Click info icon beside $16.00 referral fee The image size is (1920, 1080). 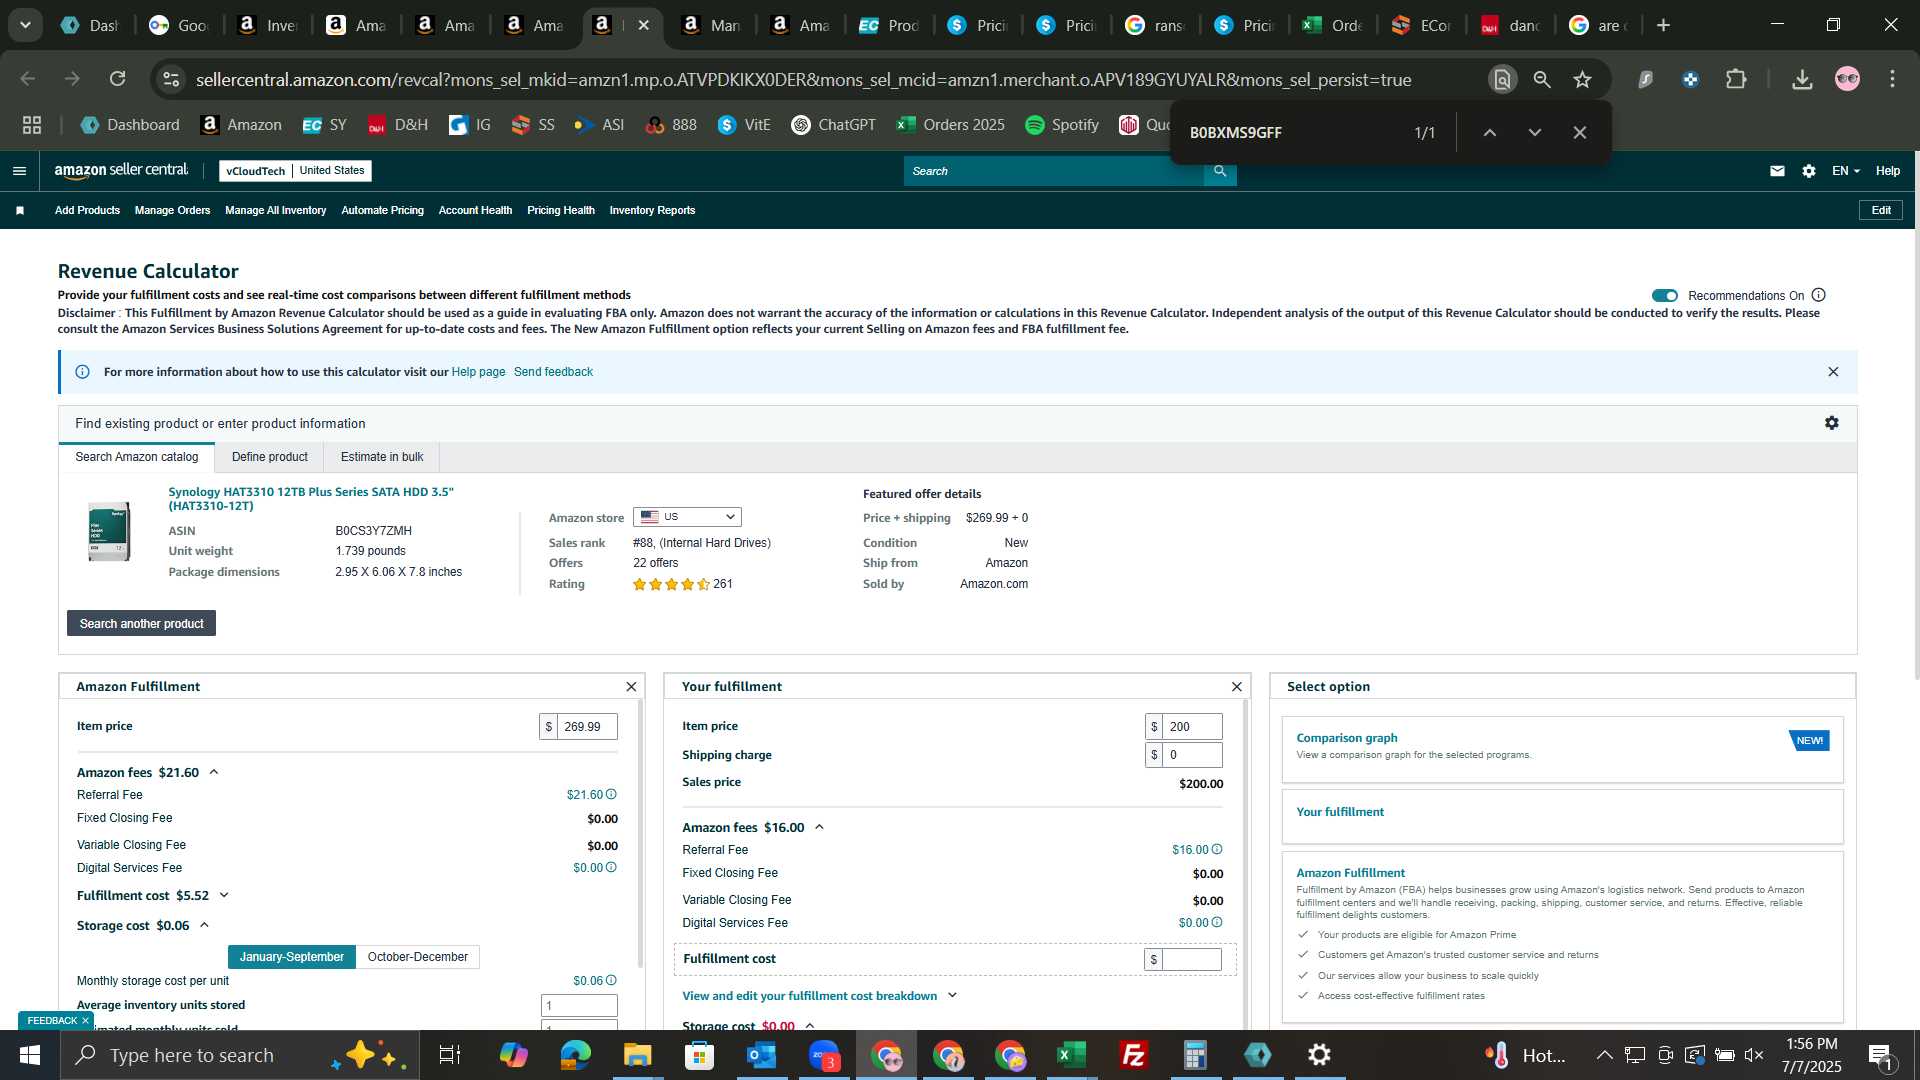click(1217, 850)
